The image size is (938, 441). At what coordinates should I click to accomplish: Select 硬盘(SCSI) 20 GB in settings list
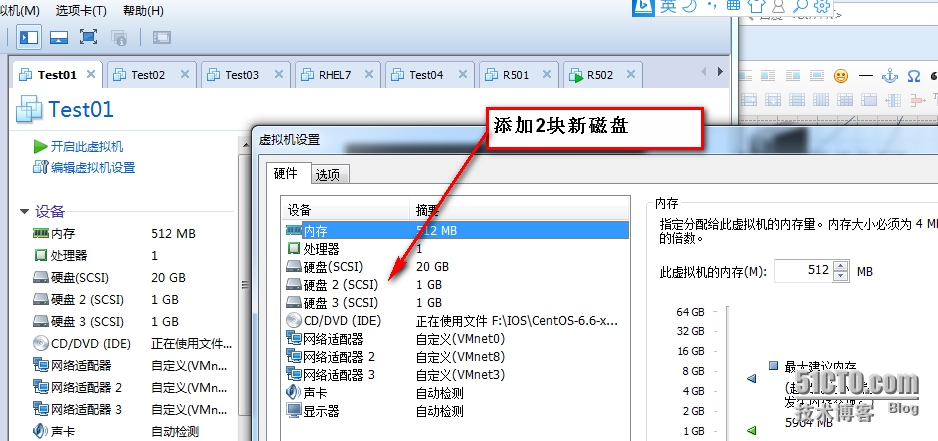click(456, 267)
